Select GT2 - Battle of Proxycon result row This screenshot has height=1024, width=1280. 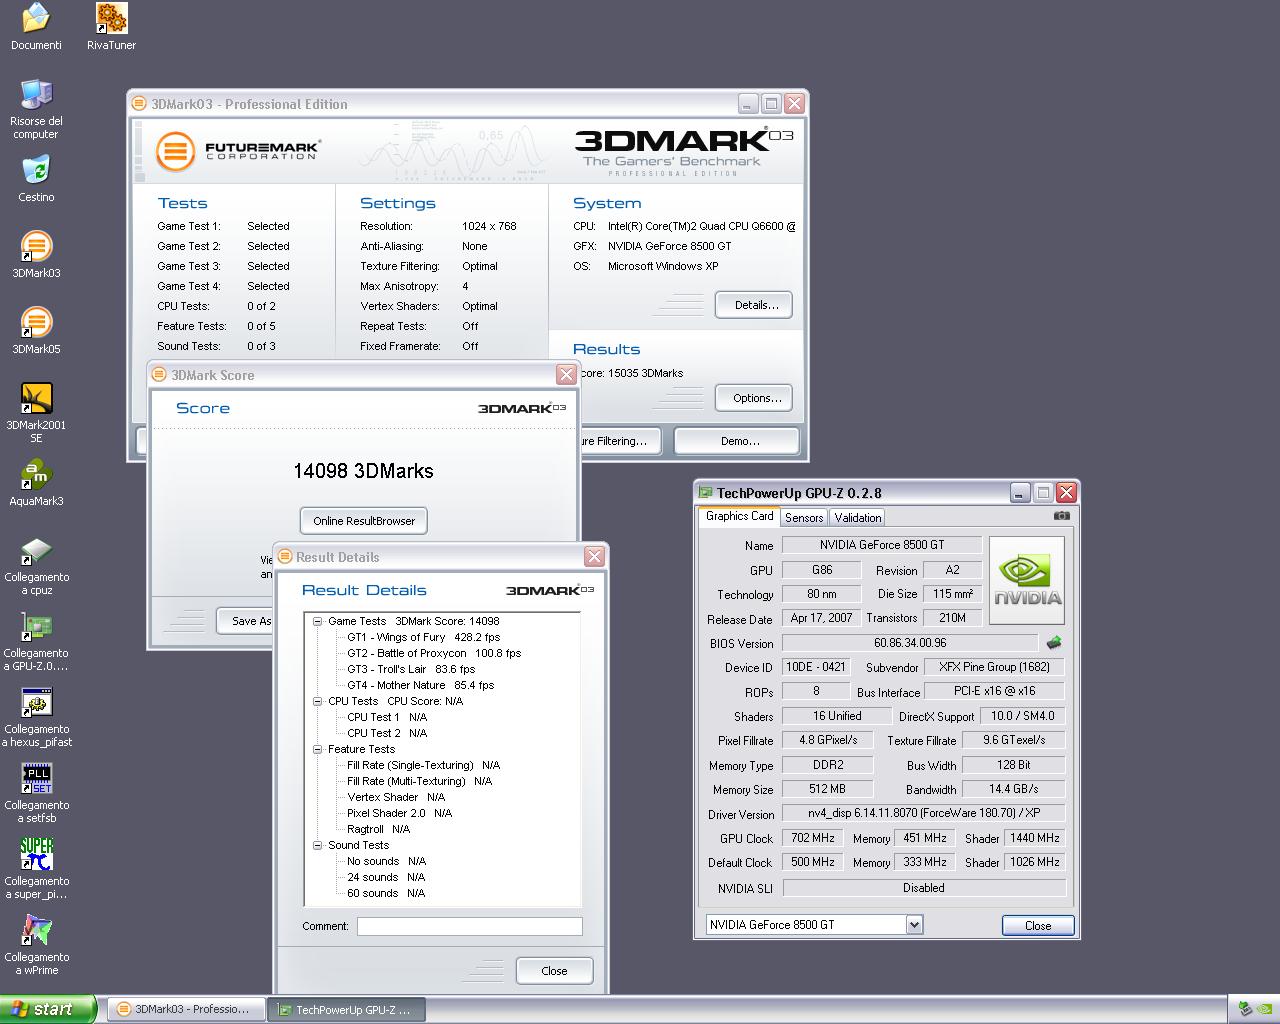point(434,653)
